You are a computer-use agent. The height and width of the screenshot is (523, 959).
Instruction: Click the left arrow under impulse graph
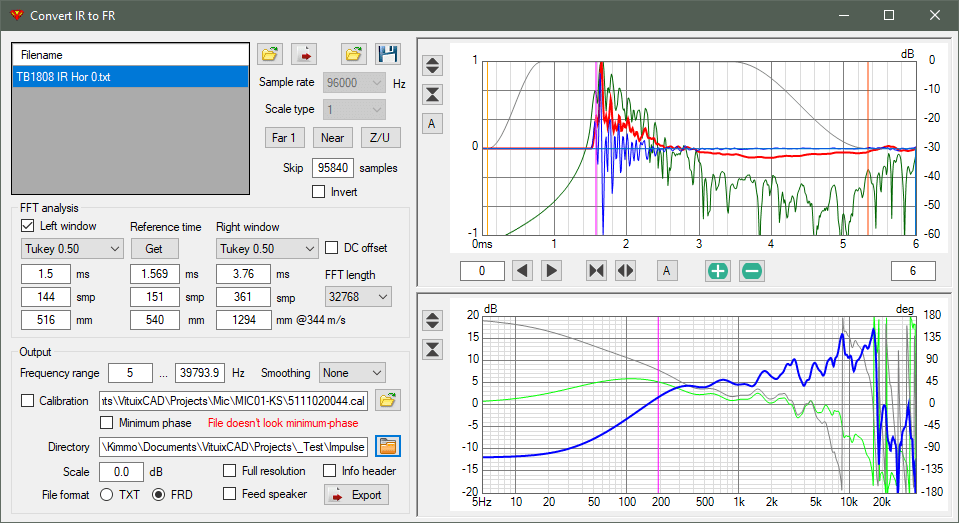[x=522, y=270]
